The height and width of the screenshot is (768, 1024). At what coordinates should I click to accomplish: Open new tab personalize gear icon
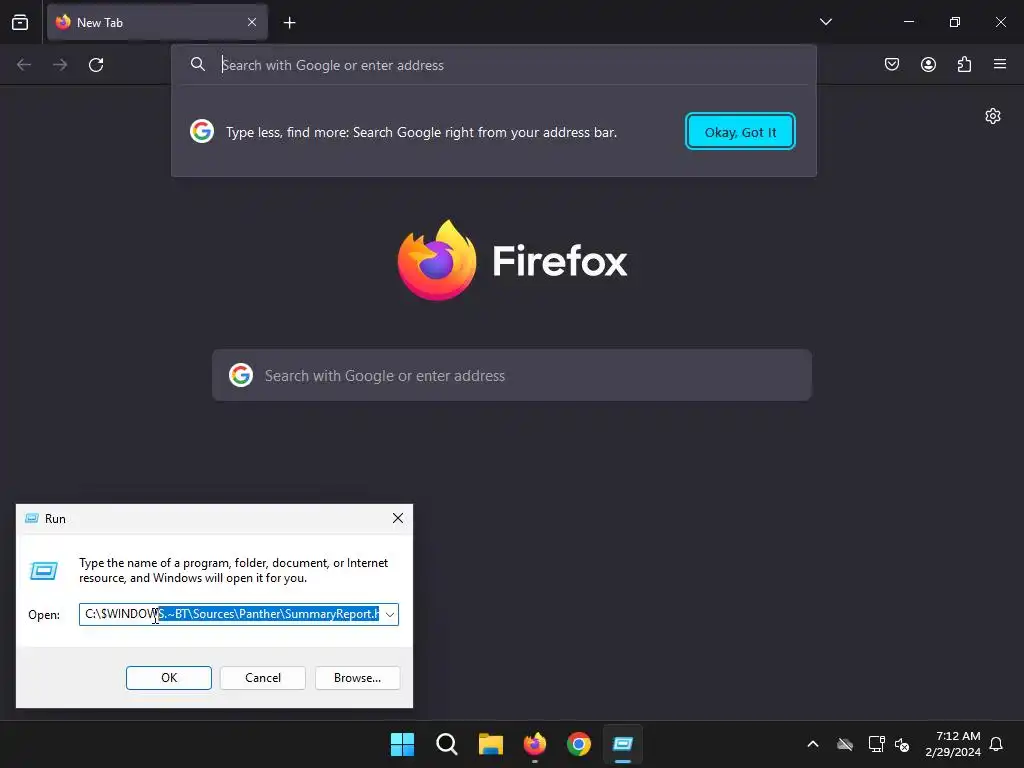point(993,116)
